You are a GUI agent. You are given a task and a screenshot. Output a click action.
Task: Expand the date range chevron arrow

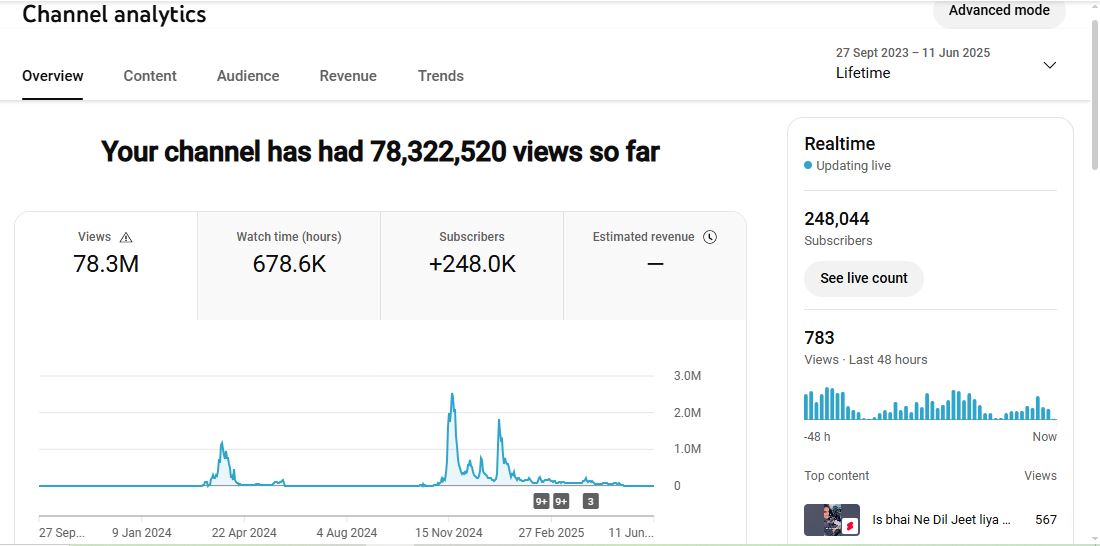1049,65
